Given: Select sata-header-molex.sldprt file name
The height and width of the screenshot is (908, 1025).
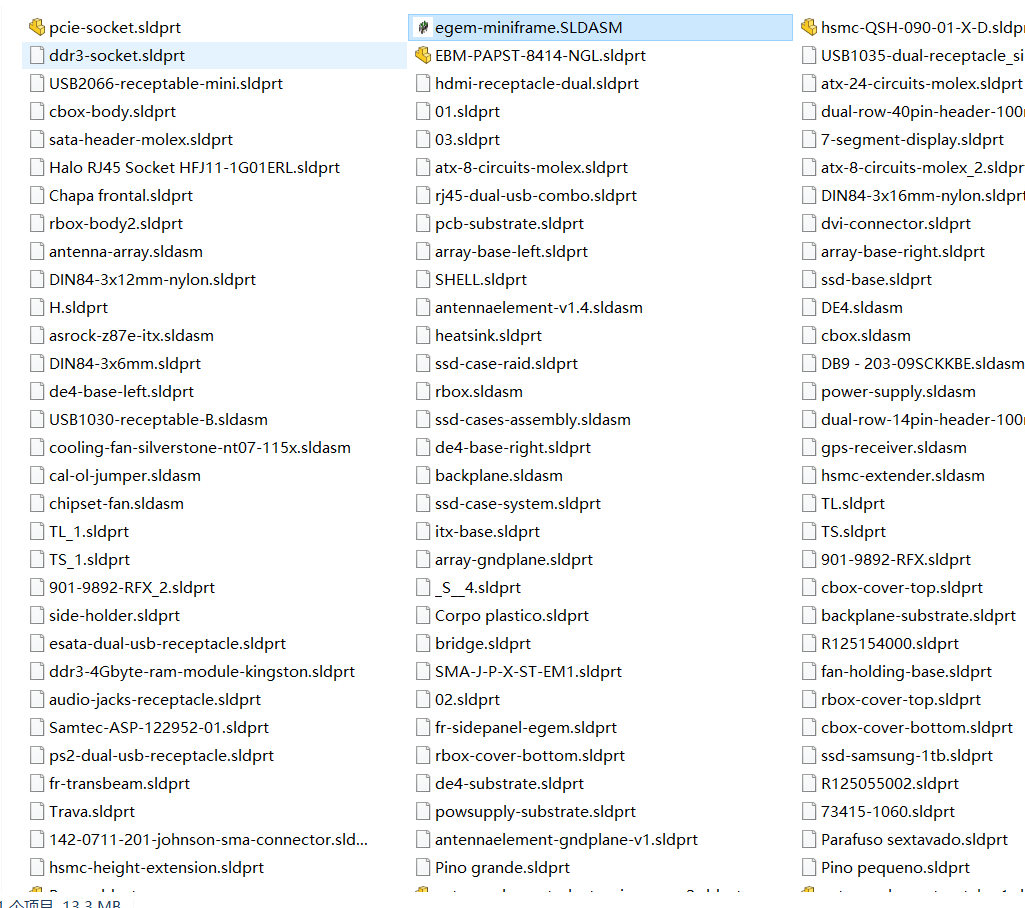Looking at the screenshot, I should click(141, 139).
